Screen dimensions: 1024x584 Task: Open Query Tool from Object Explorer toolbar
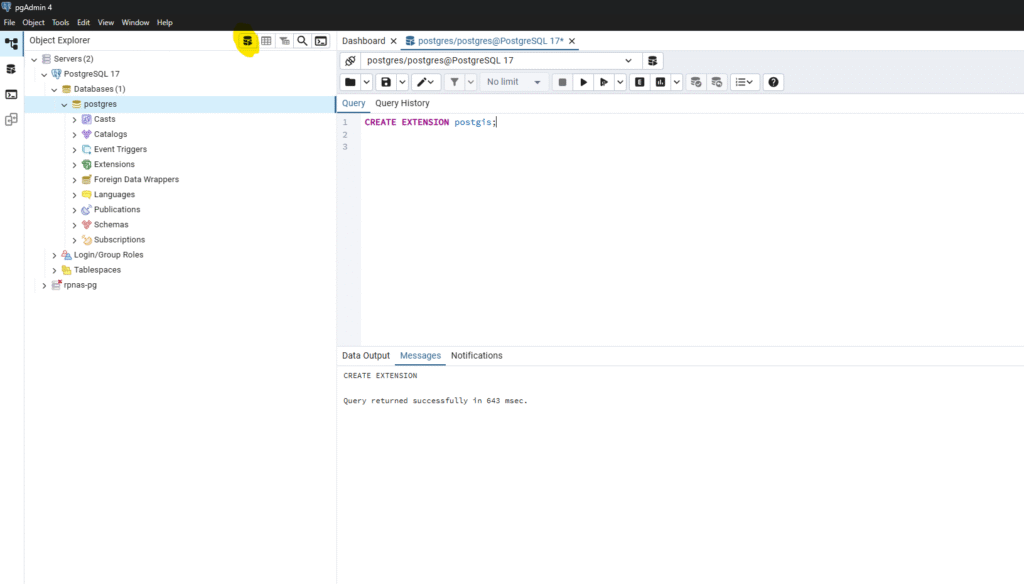[x=247, y=41]
